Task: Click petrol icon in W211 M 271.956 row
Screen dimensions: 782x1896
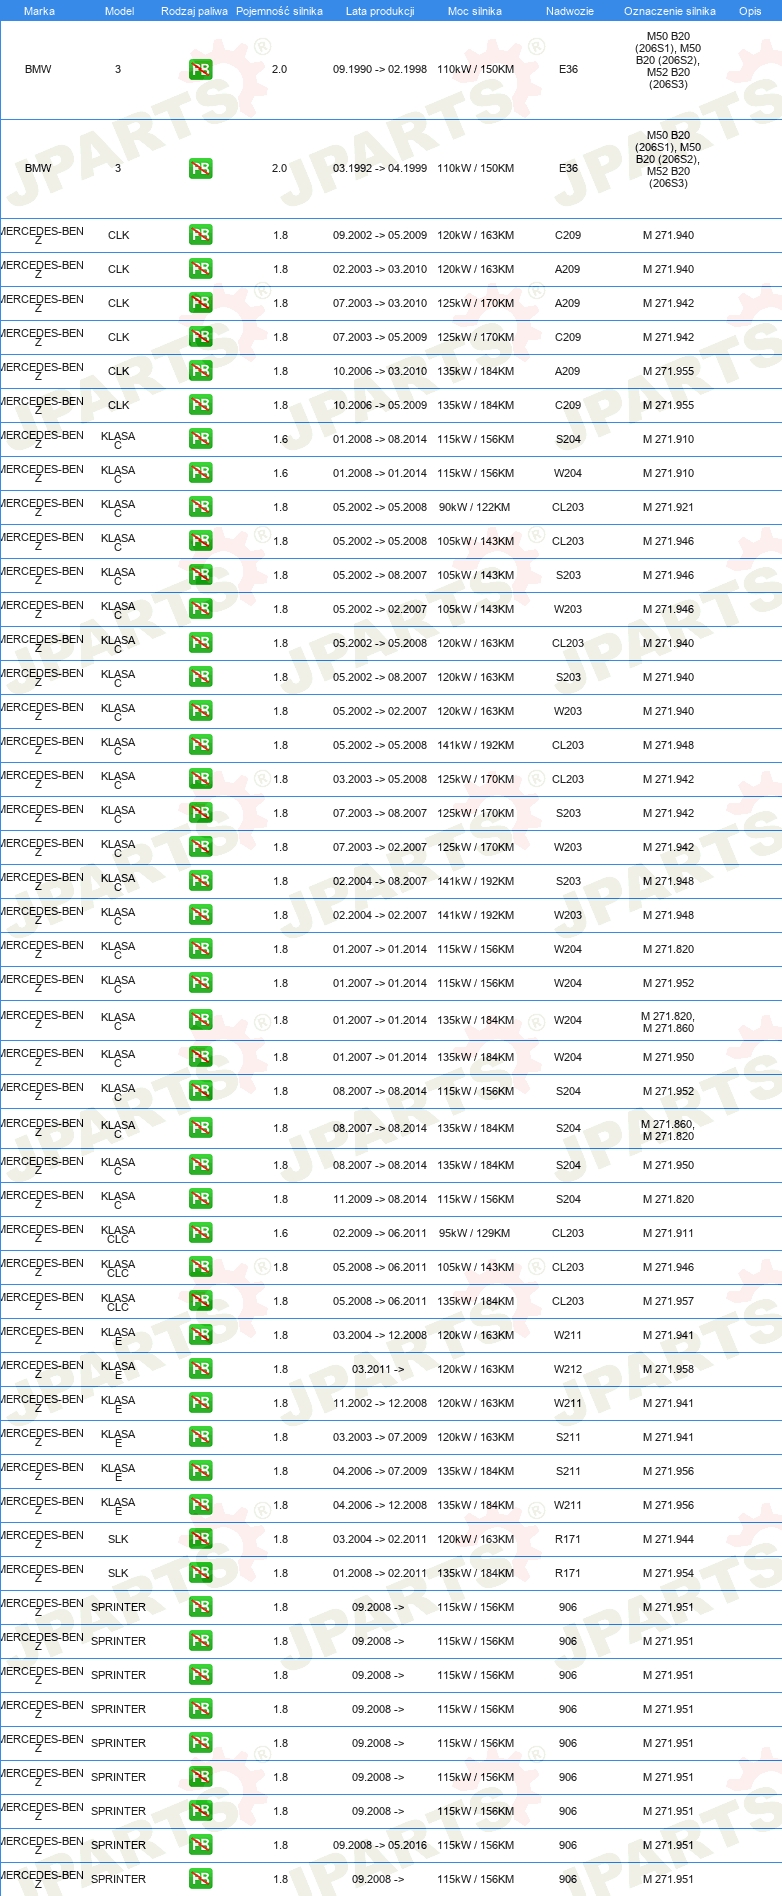Action: click(x=200, y=1505)
